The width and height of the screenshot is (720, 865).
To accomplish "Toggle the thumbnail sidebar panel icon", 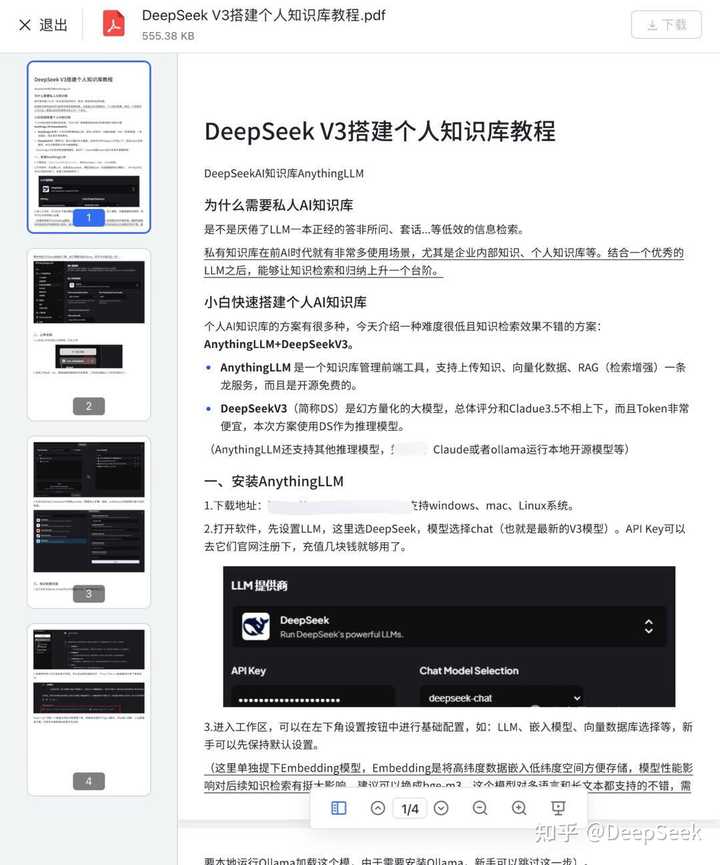I will coord(339,808).
